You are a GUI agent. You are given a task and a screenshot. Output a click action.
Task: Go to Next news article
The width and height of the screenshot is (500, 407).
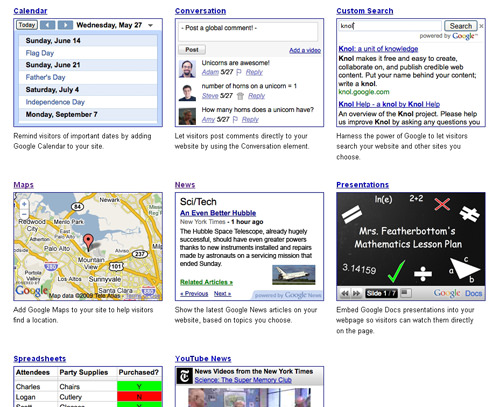222,294
